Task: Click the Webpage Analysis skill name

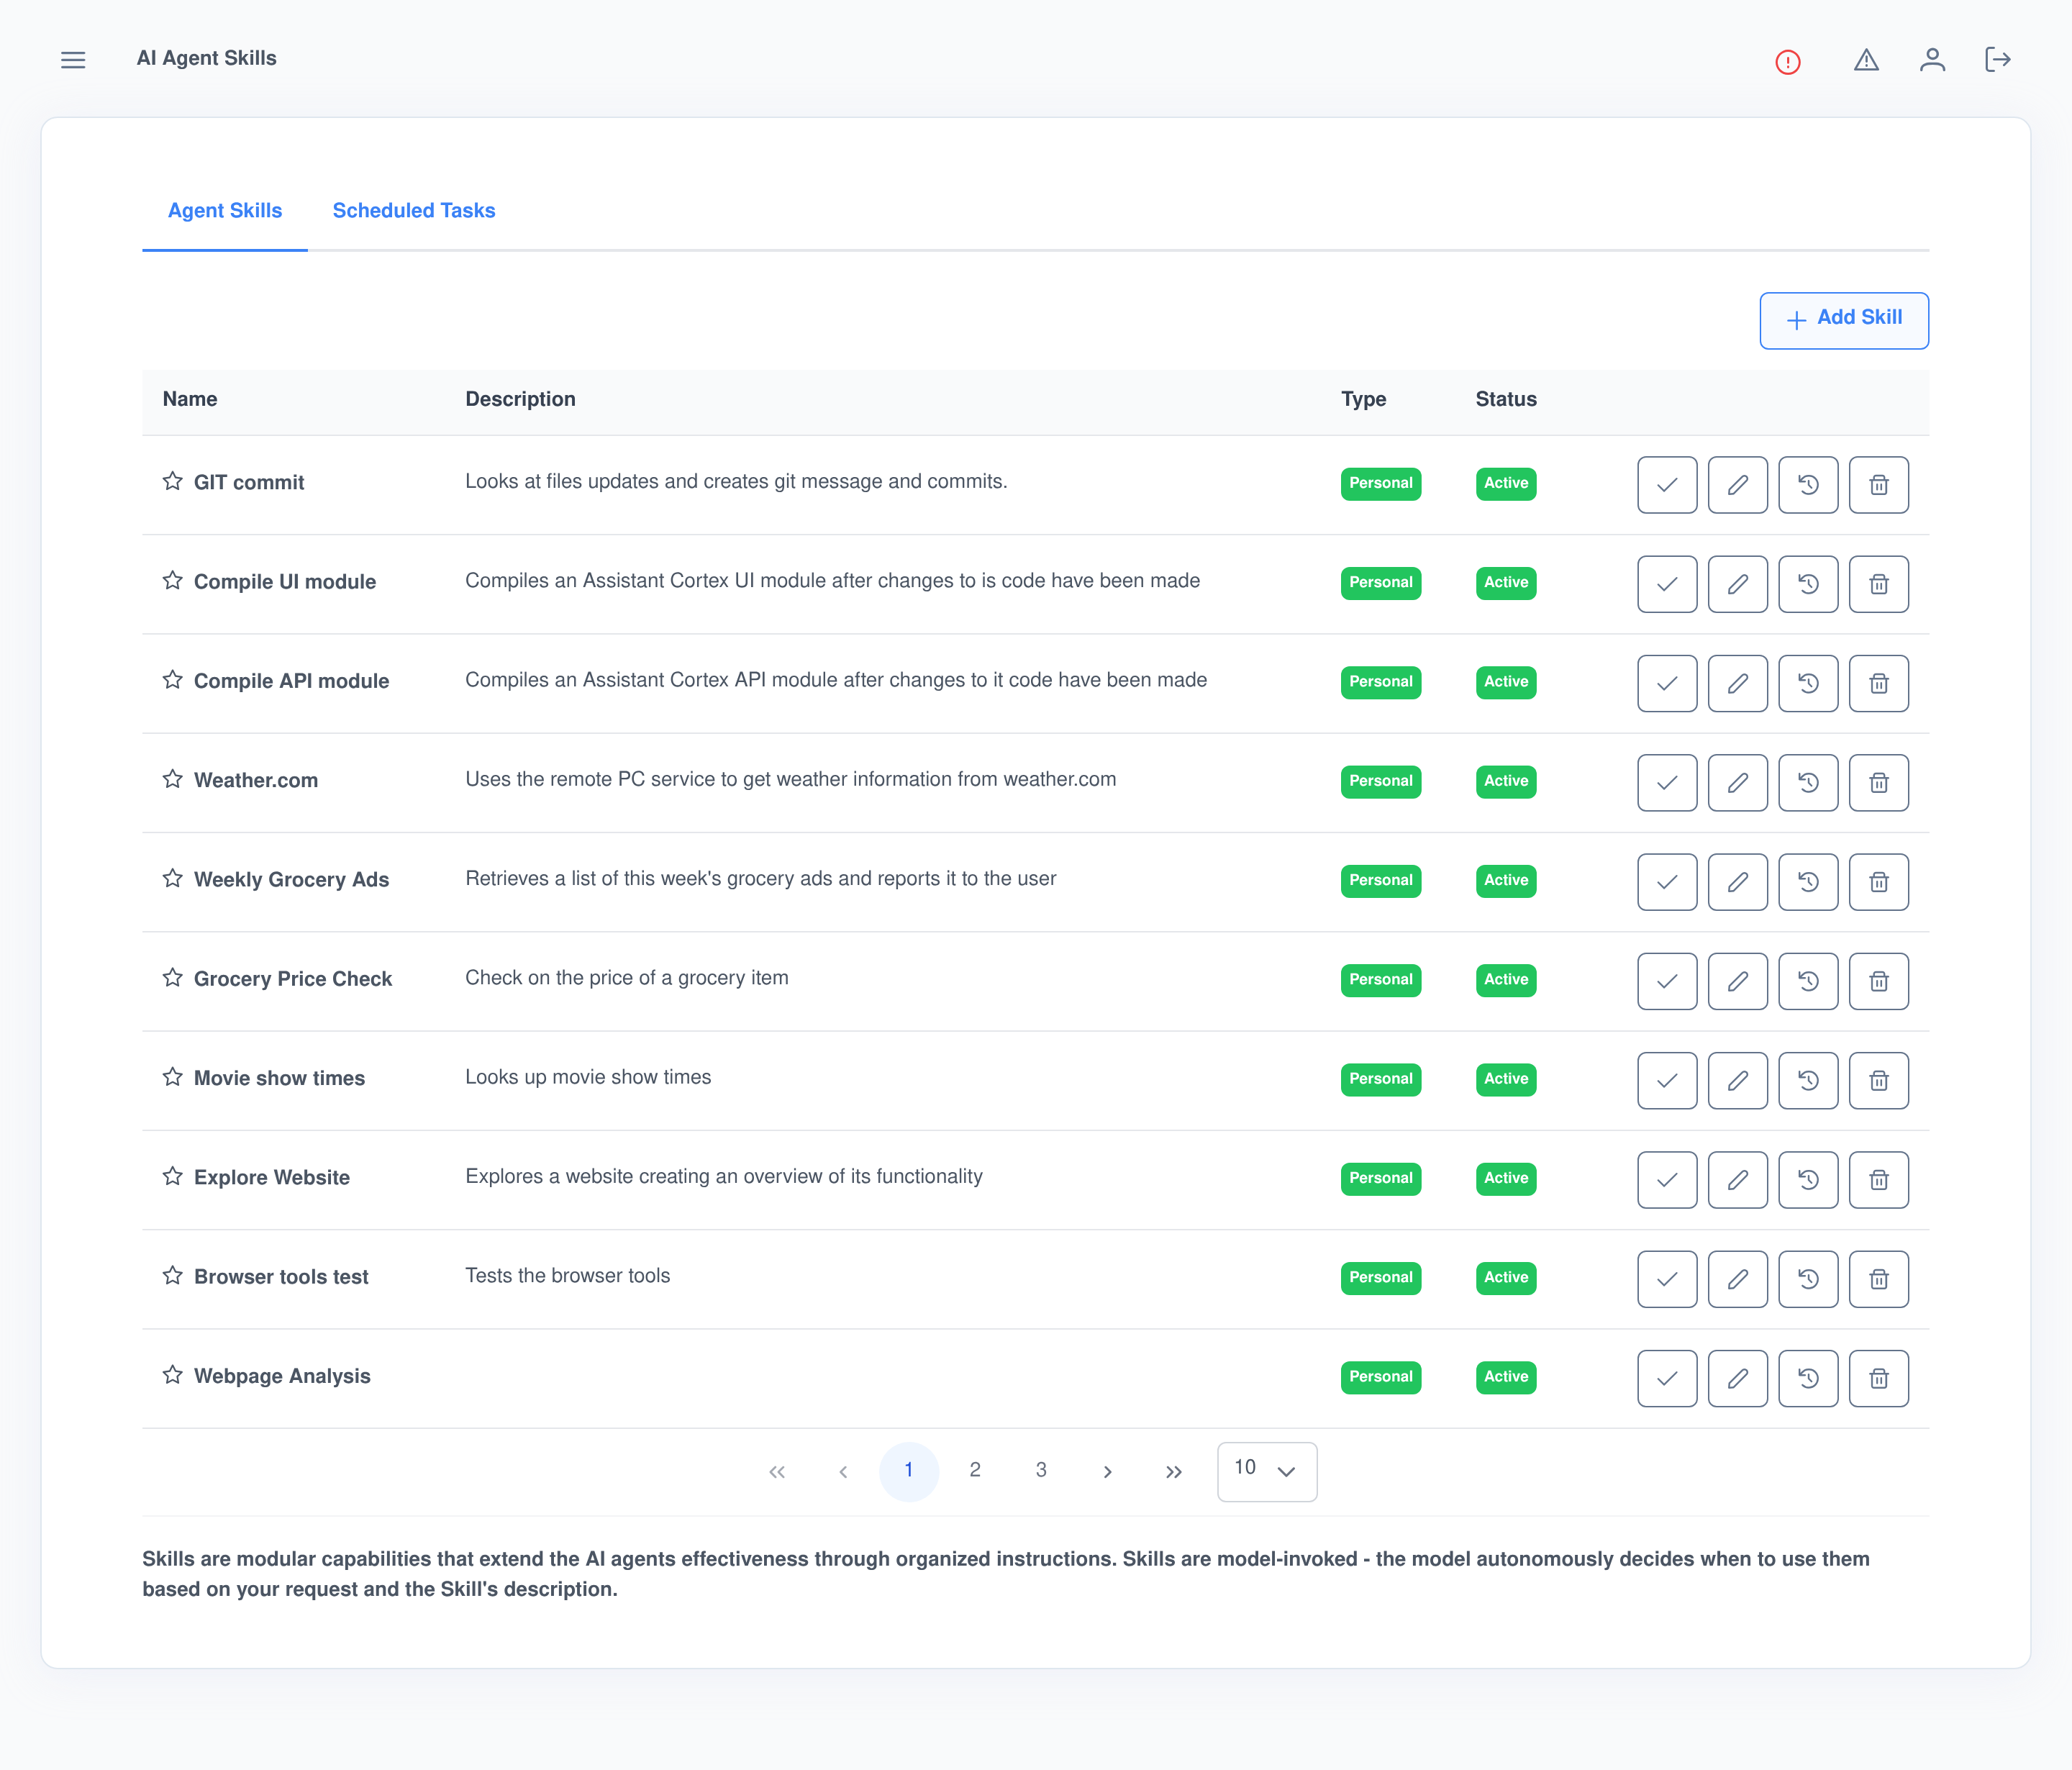Action: pyautogui.click(x=282, y=1376)
